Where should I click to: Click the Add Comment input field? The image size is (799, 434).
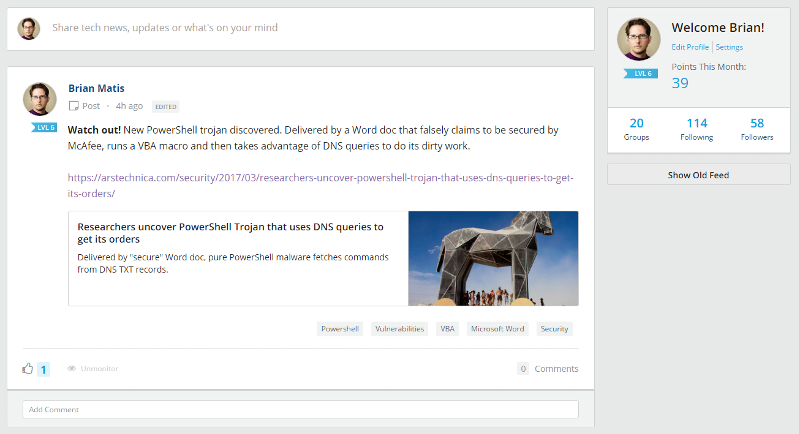(x=301, y=410)
